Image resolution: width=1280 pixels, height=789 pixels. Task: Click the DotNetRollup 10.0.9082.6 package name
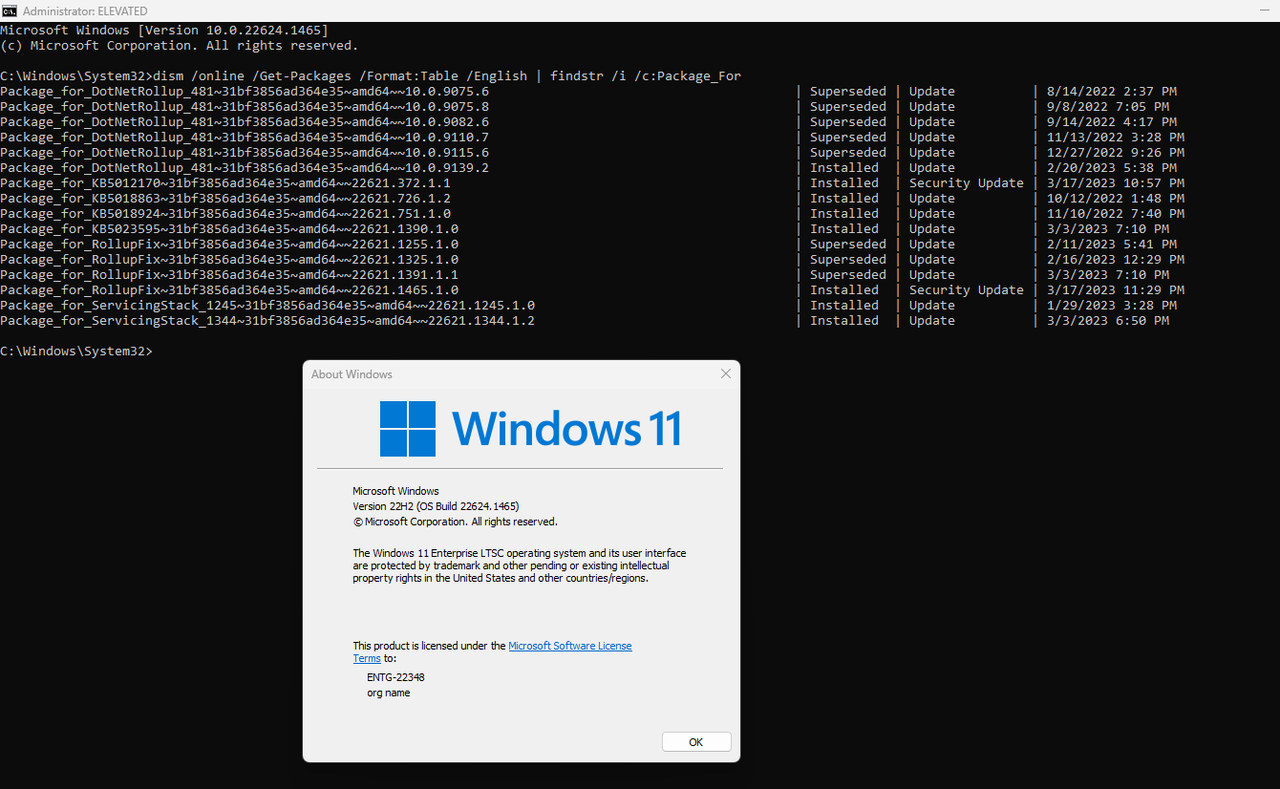point(244,122)
